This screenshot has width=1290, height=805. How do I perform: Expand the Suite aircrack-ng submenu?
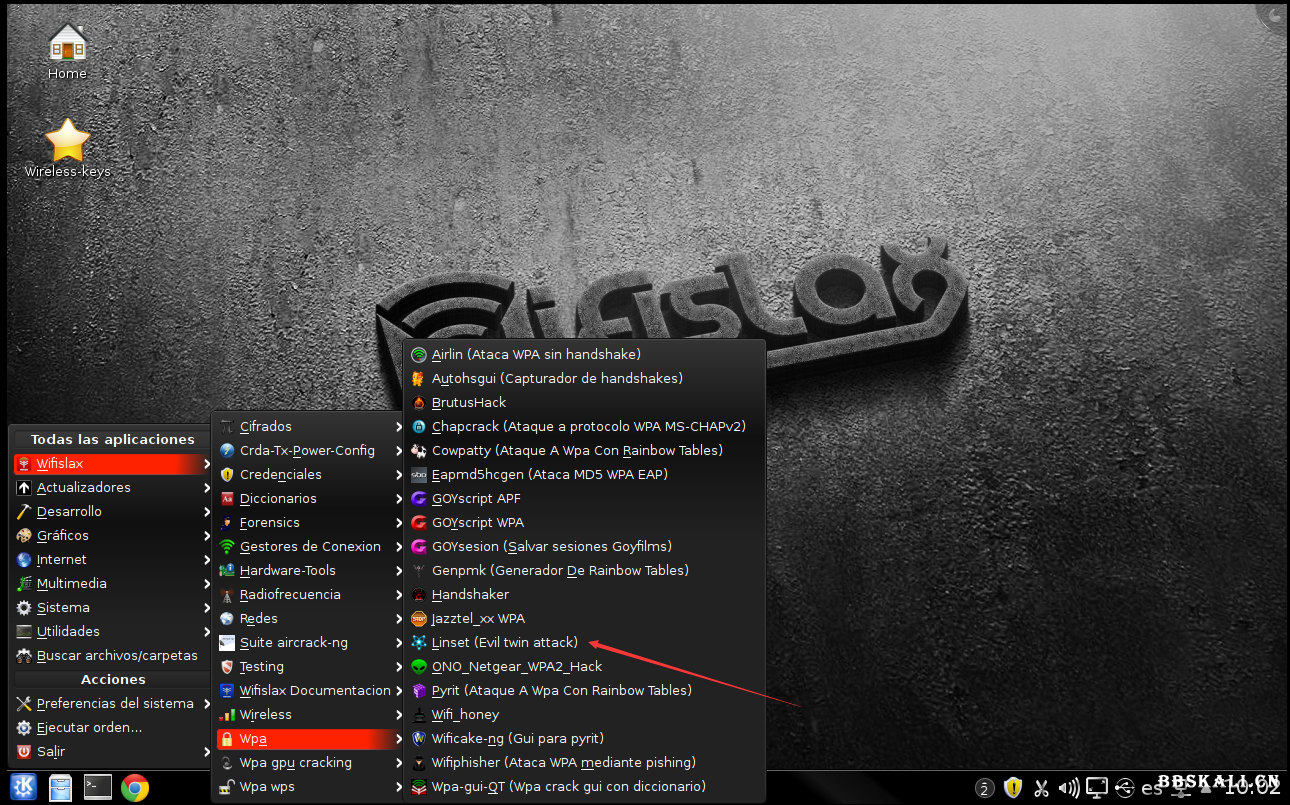pos(293,642)
